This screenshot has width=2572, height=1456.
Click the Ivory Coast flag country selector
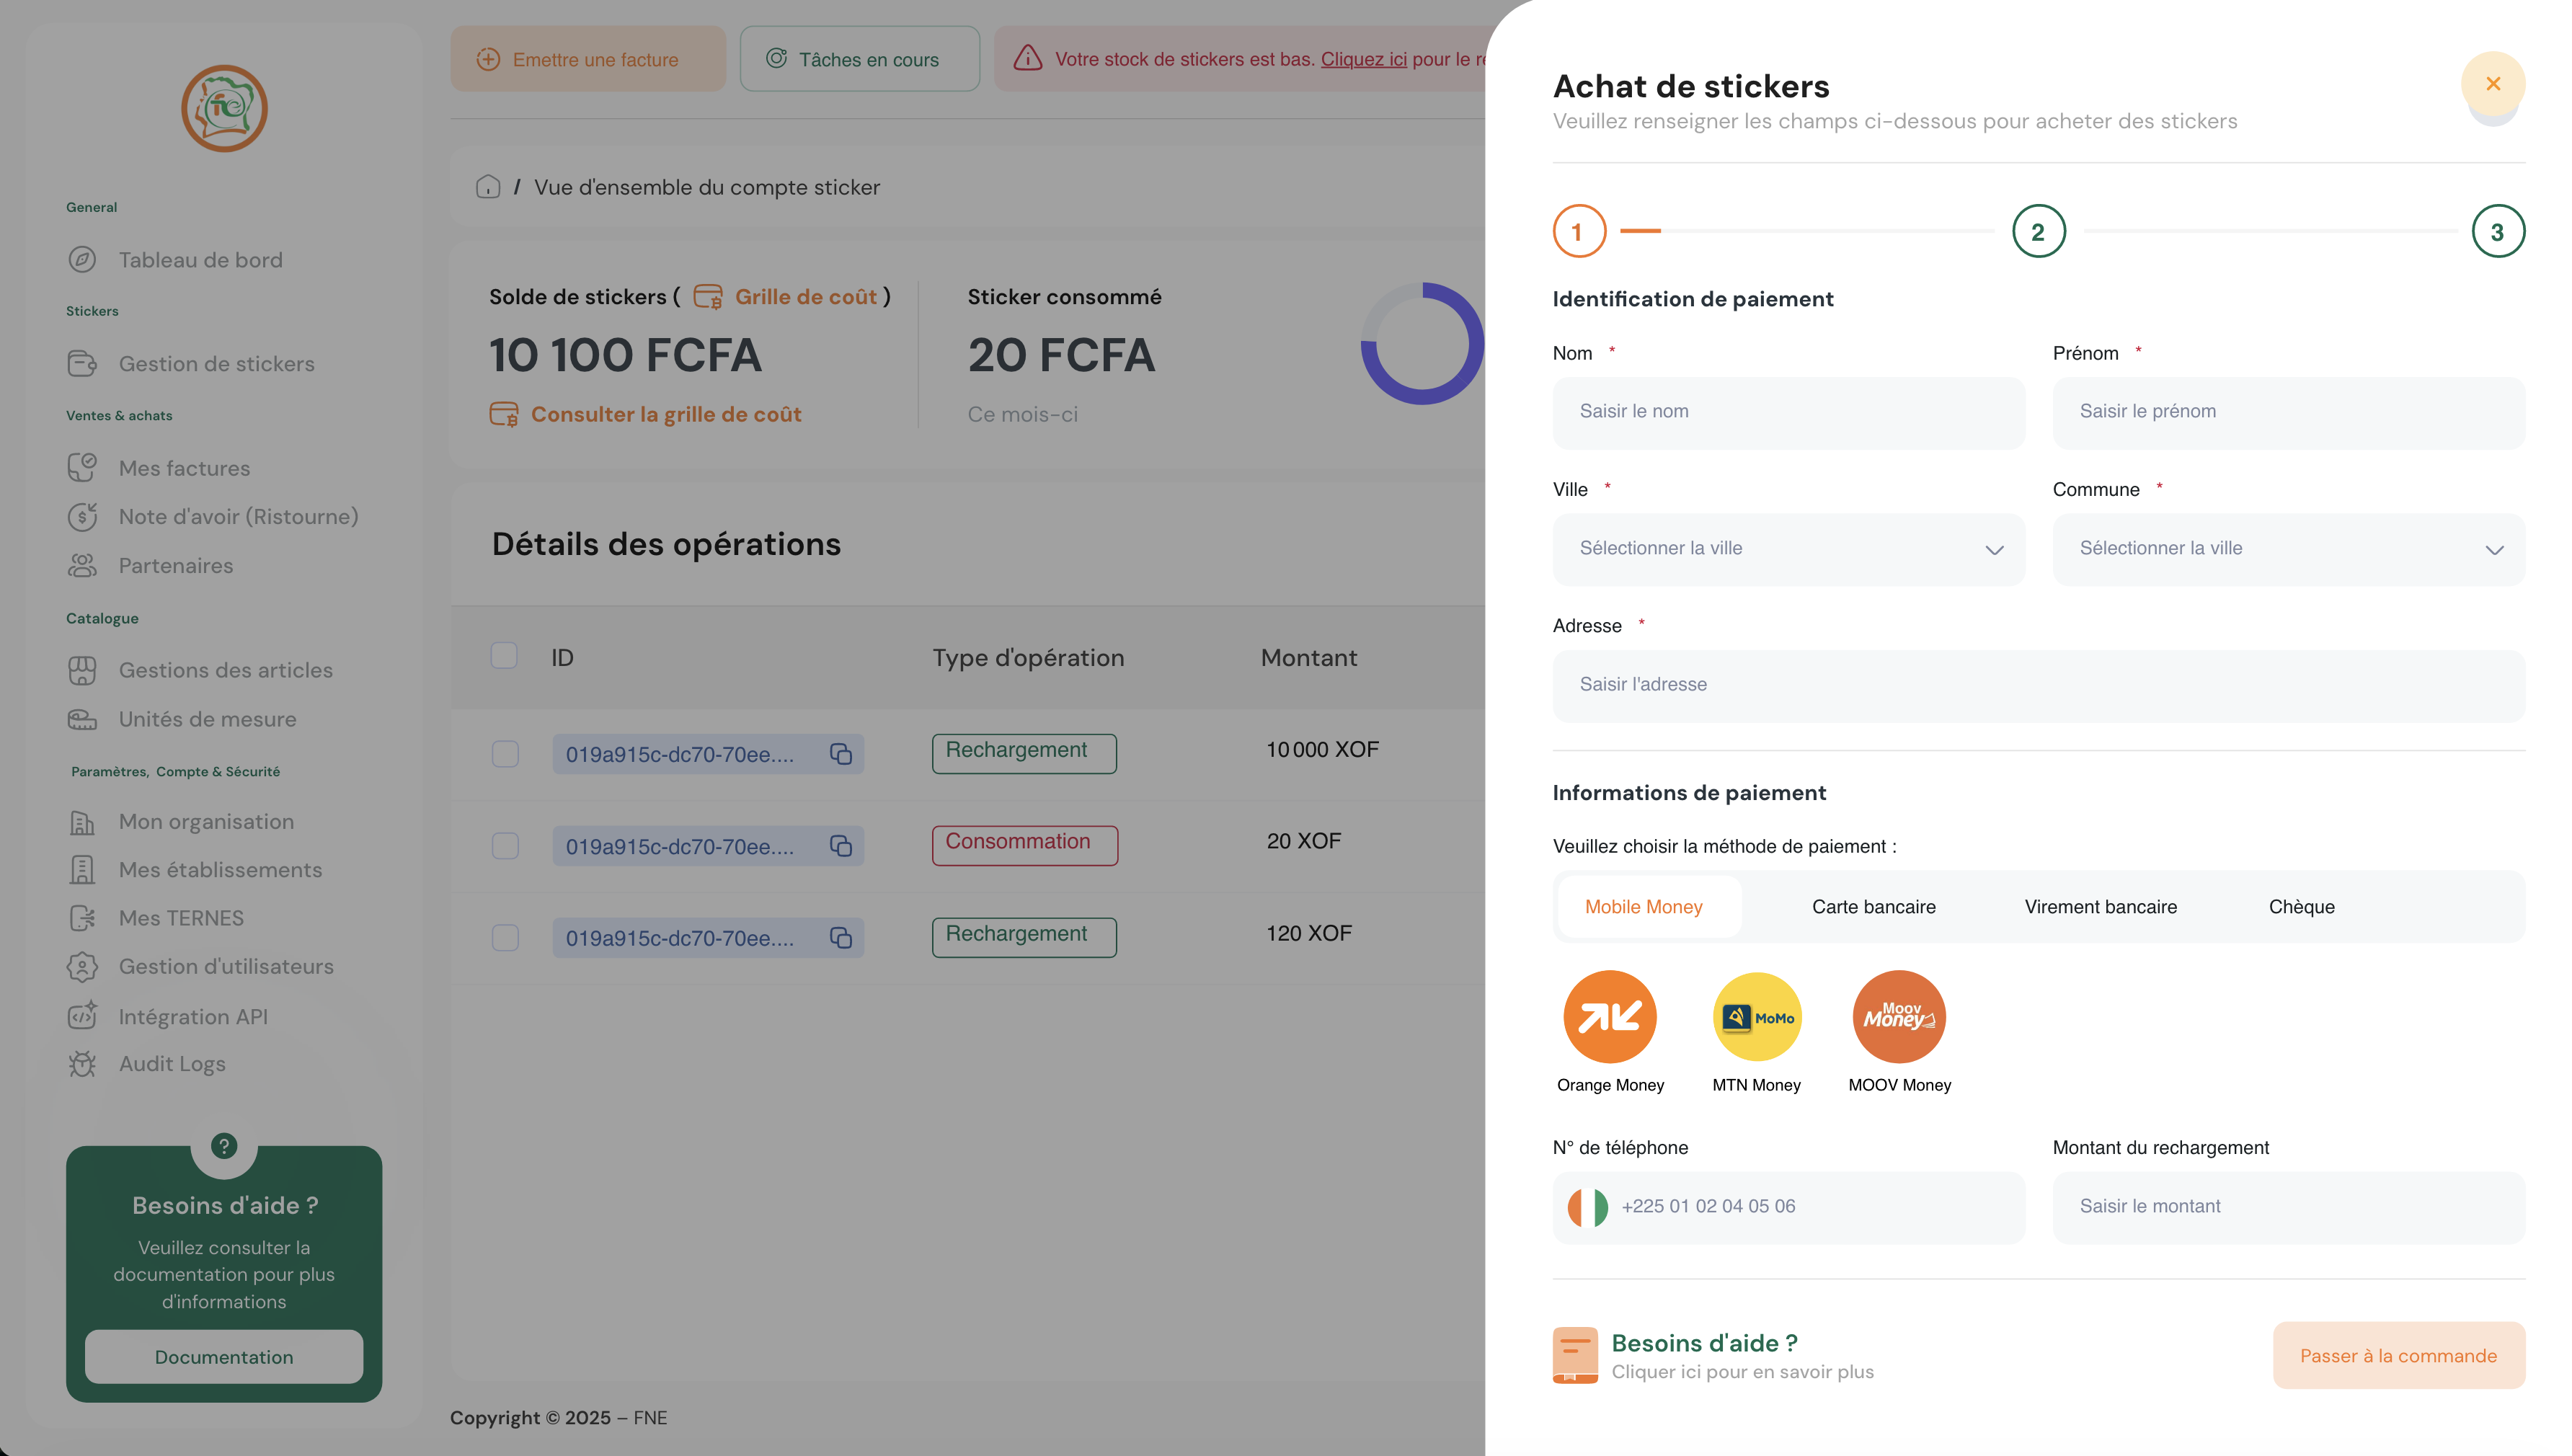coord(1587,1207)
